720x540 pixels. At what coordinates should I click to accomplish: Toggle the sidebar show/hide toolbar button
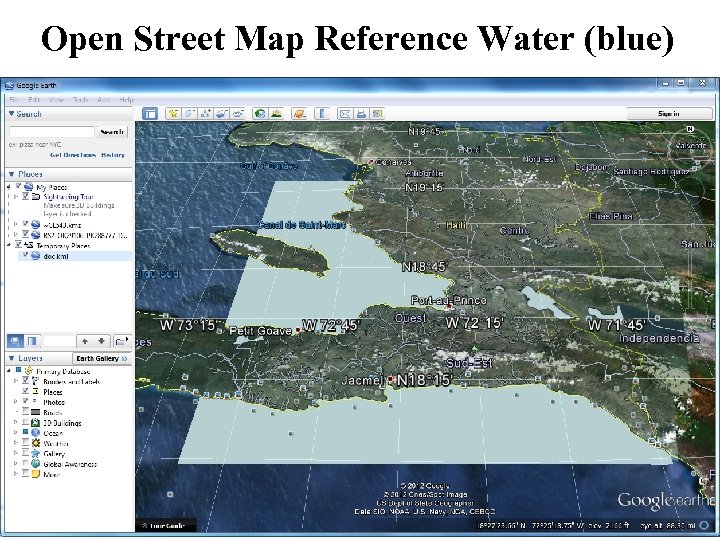click(150, 113)
